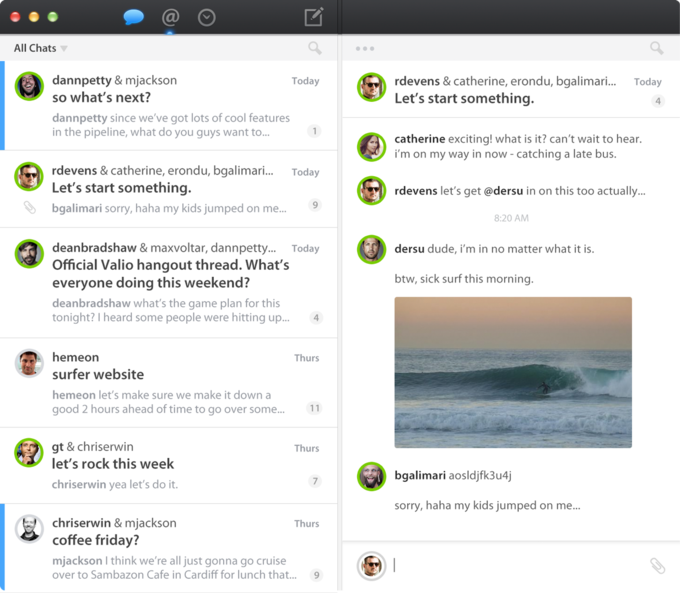The image size is (680, 593).
Task: Select 'Let's start something.' chat in list
Action: pyautogui.click(x=169, y=189)
